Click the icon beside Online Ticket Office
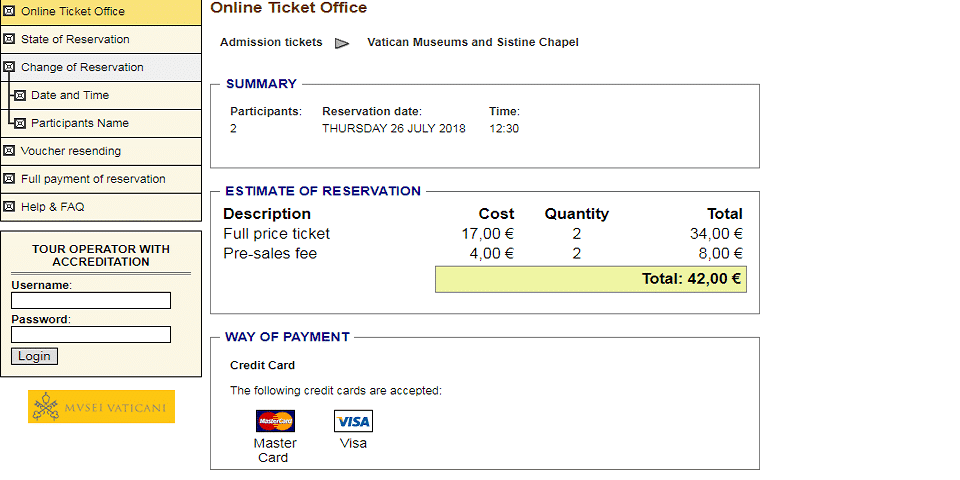The height and width of the screenshot is (480, 960). pyautogui.click(x=9, y=11)
